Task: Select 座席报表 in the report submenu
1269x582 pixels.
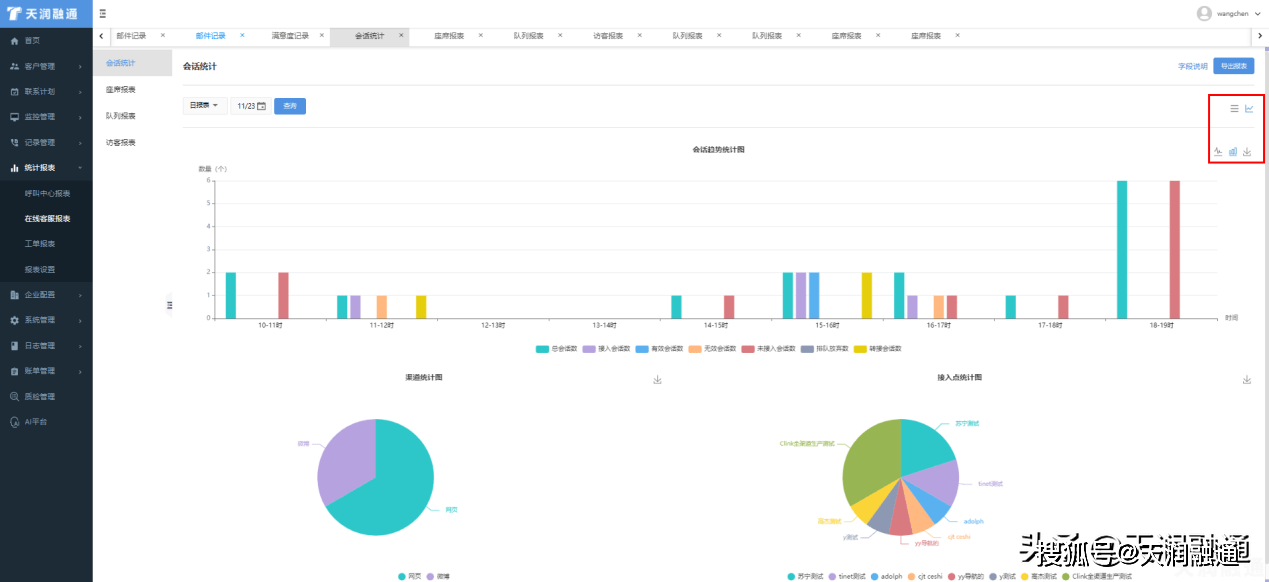Action: coord(121,90)
